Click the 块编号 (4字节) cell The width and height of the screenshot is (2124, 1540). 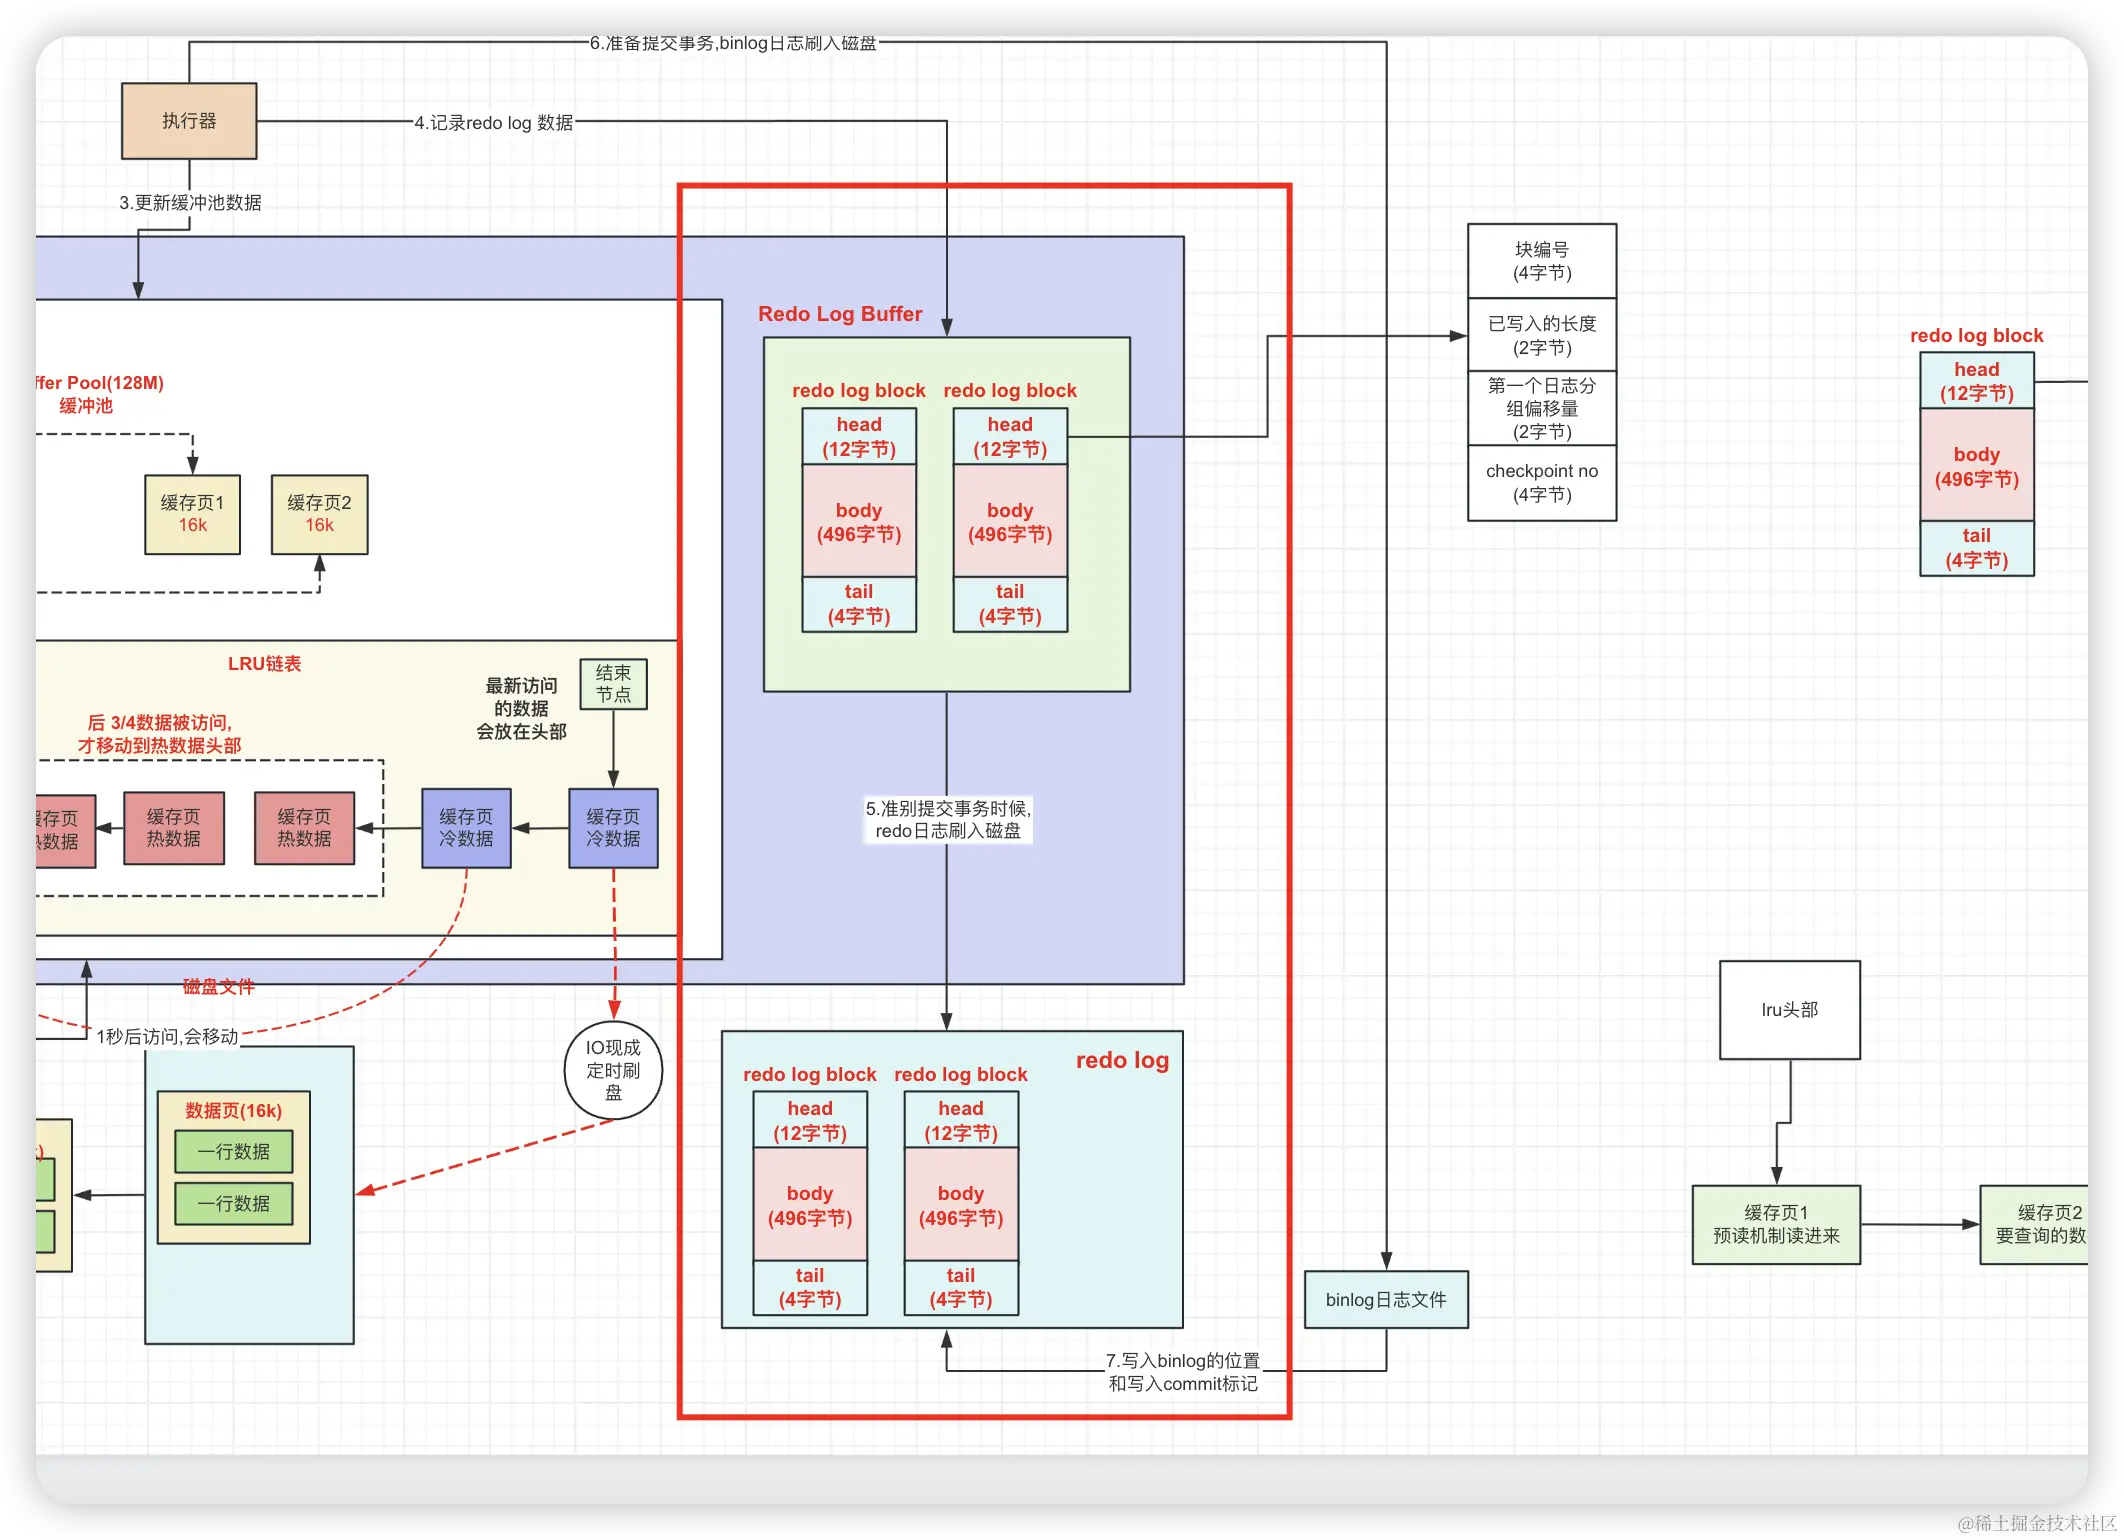click(1541, 261)
